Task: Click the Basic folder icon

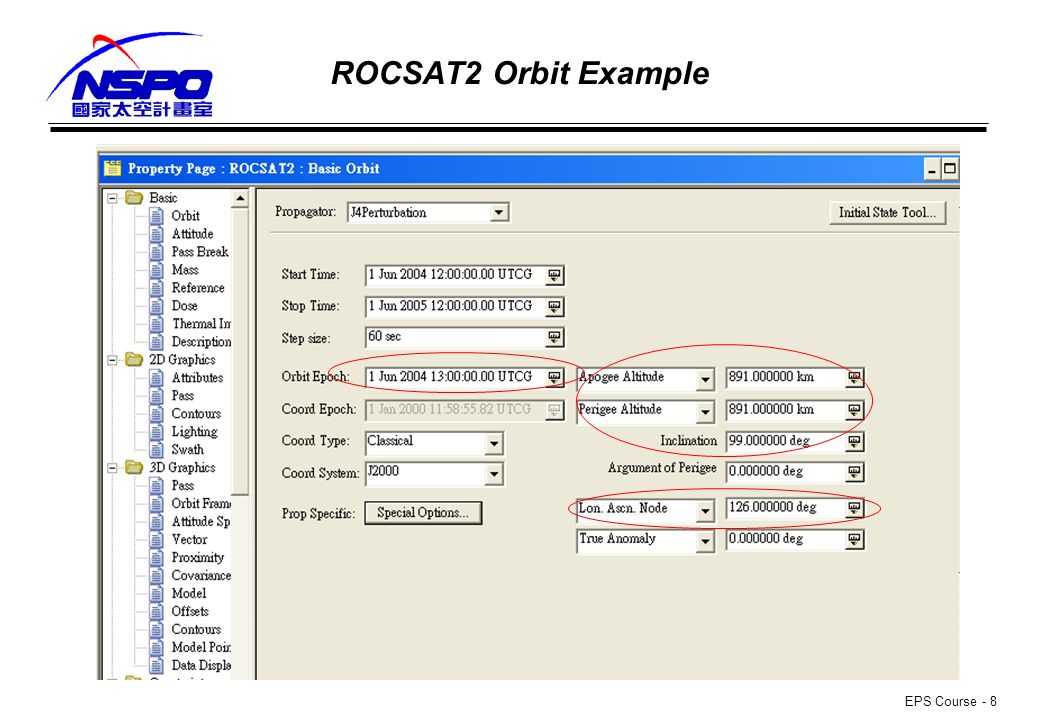Action: tap(134, 198)
